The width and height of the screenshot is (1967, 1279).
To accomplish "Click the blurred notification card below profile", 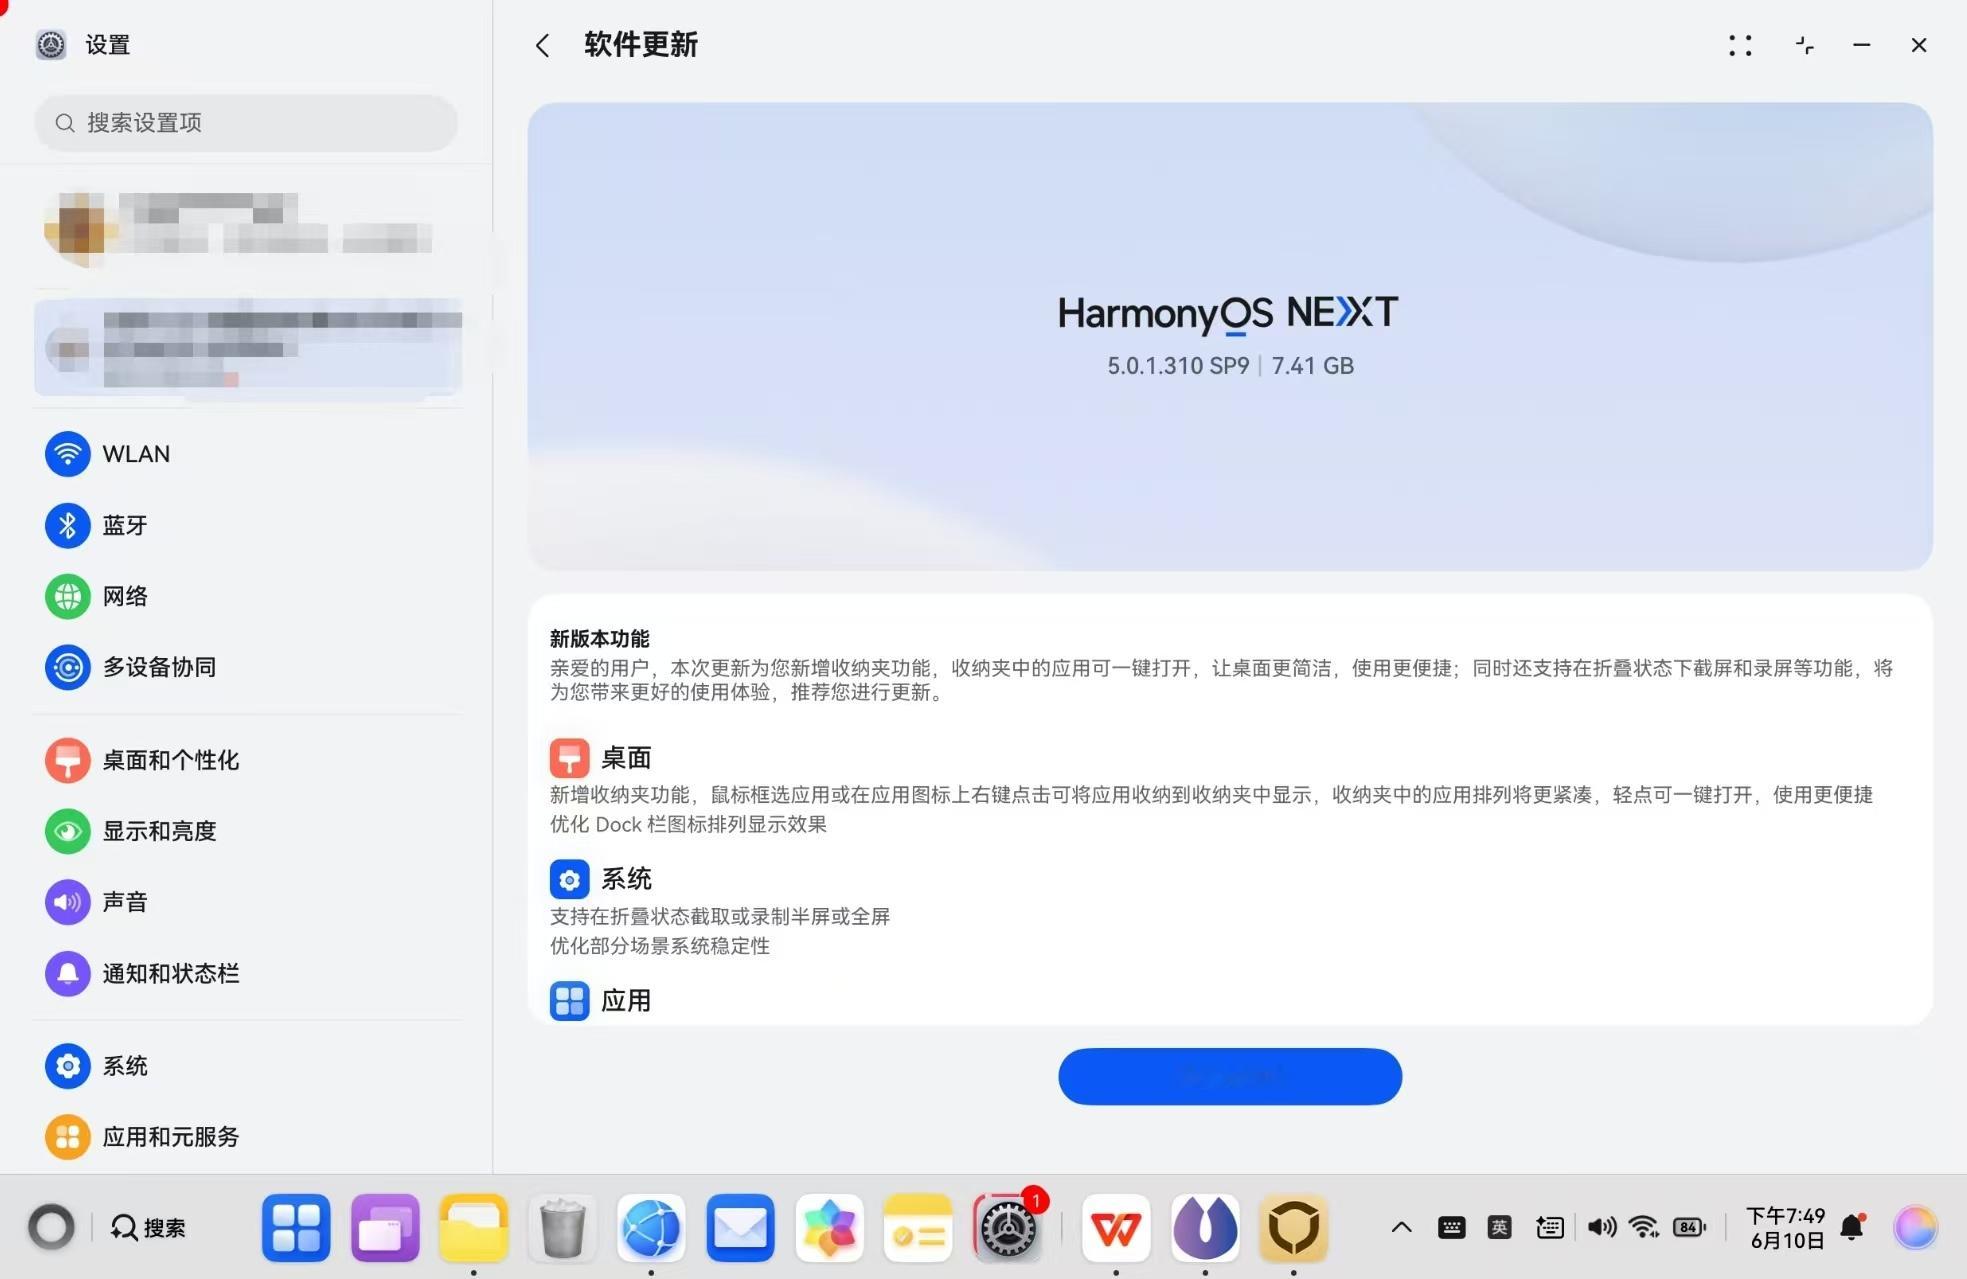I will pyautogui.click(x=248, y=346).
